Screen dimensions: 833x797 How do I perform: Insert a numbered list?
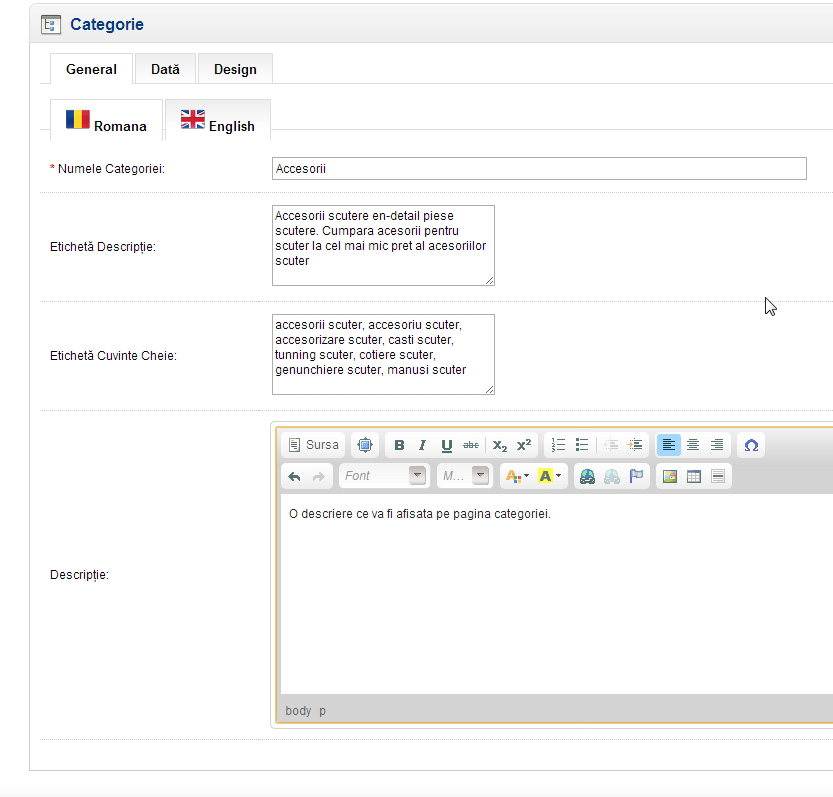(x=558, y=446)
